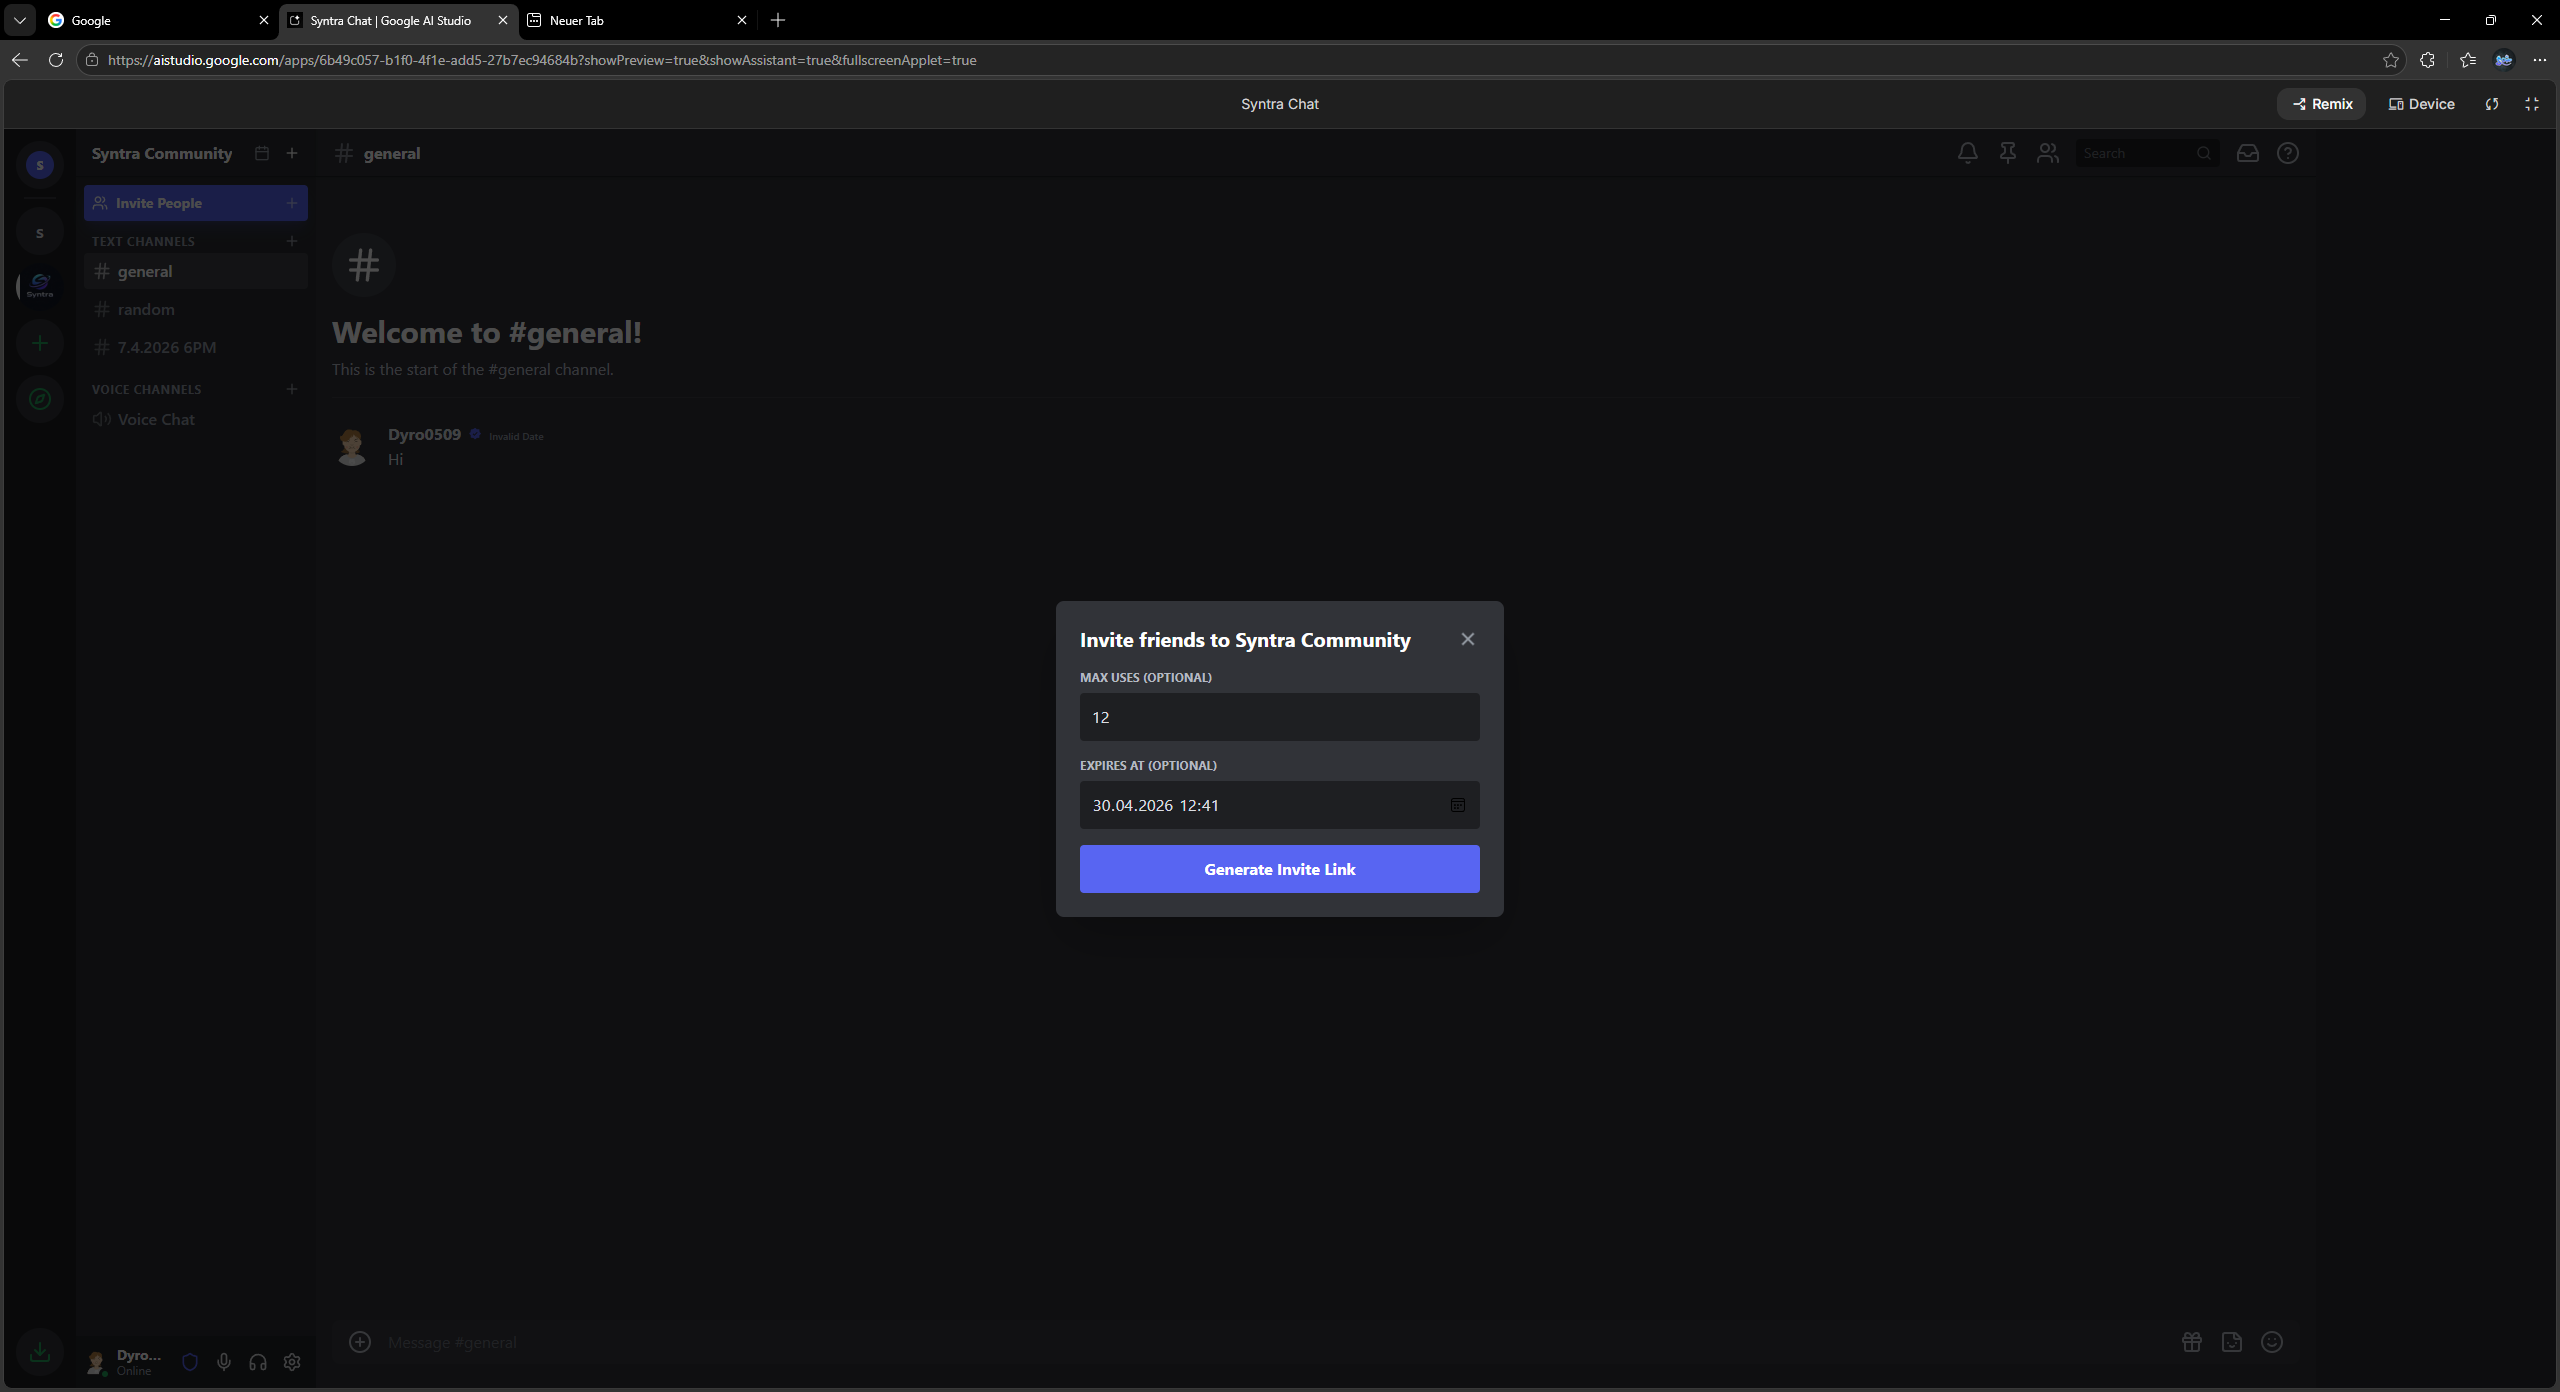Click the reload app icon near Device
The width and height of the screenshot is (2560, 1392).
[x=2491, y=104]
